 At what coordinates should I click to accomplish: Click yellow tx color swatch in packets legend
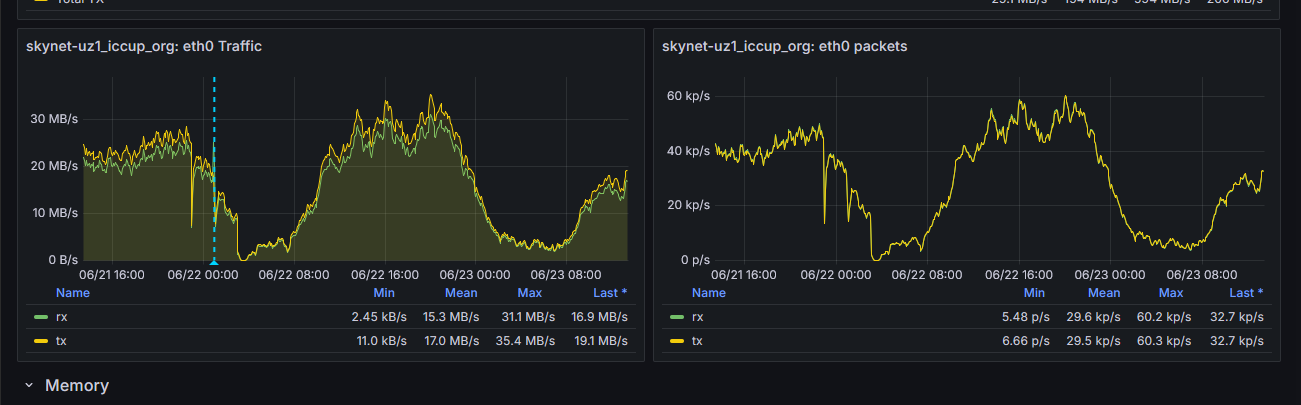[x=677, y=341]
